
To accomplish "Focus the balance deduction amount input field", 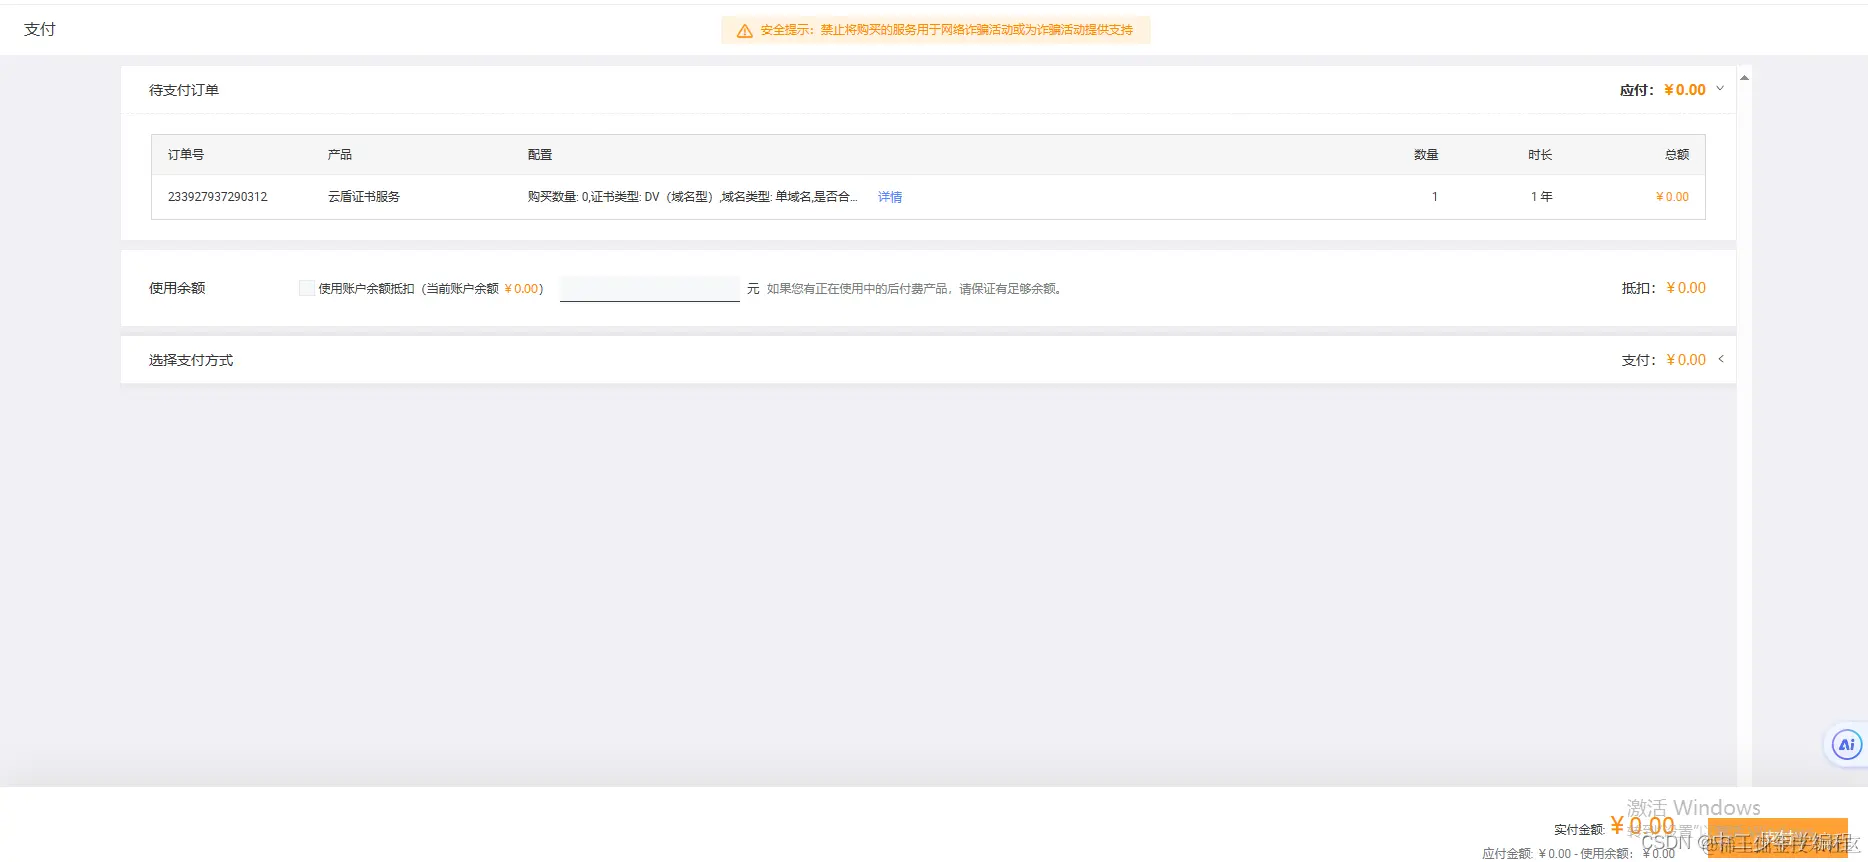I will pyautogui.click(x=649, y=288).
